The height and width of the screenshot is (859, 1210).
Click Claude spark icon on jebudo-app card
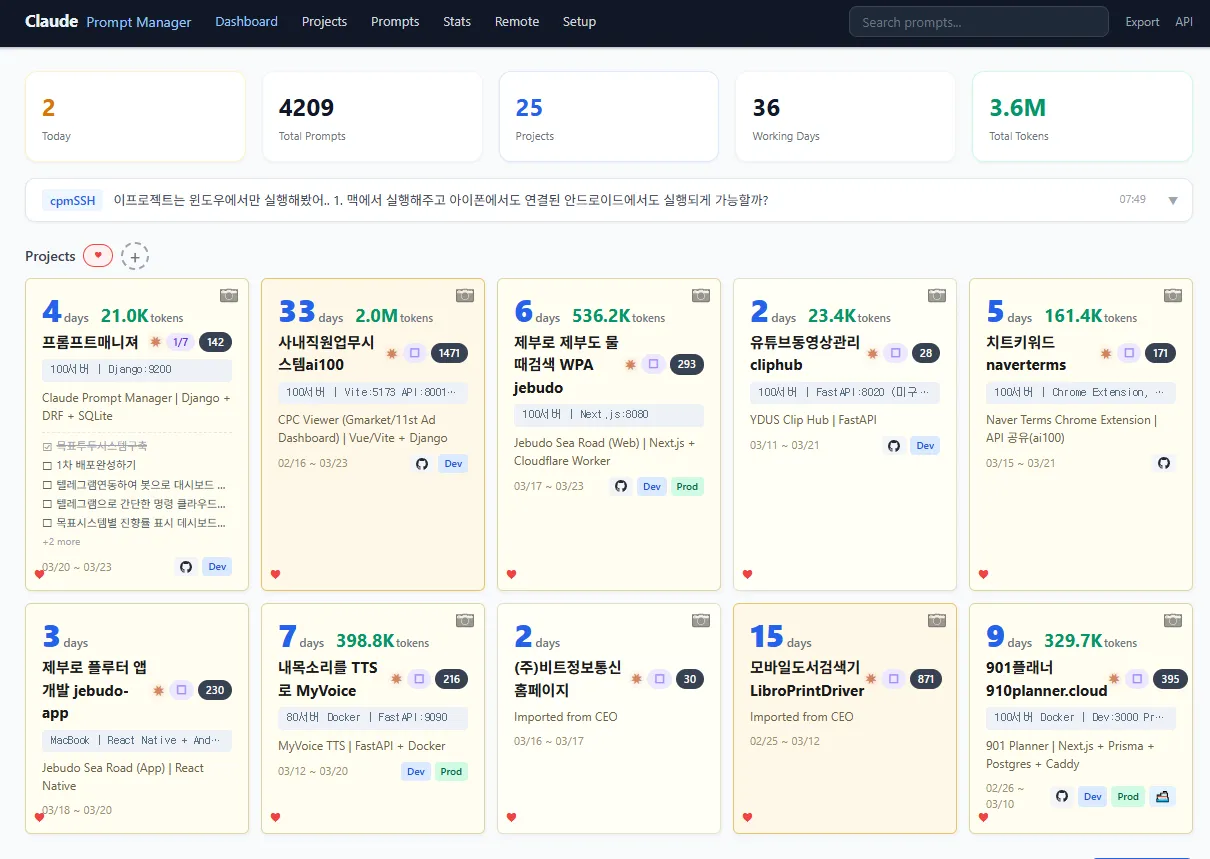(x=158, y=690)
